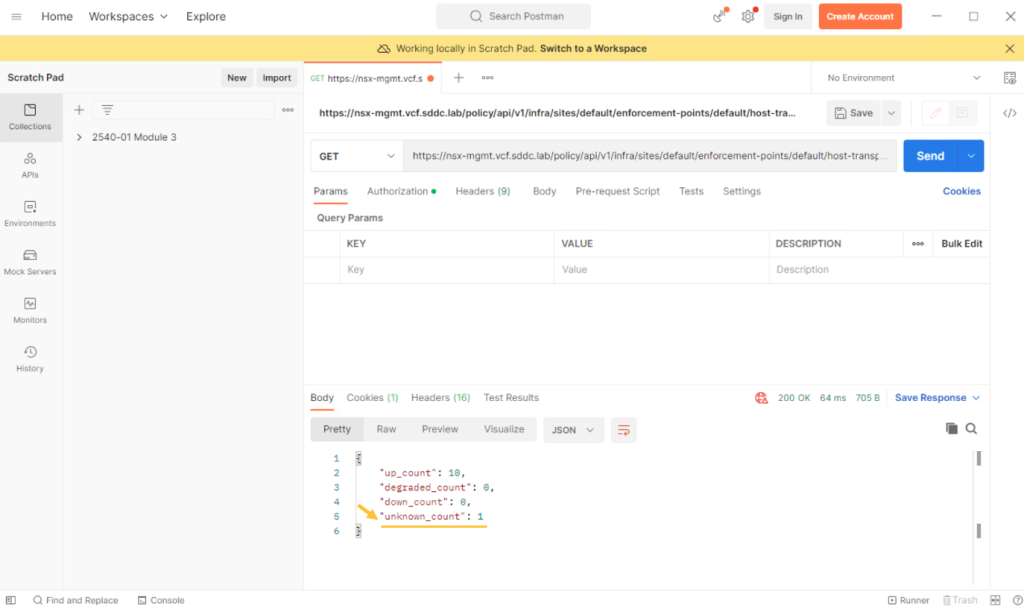Screen dimensions: 1024x609
Task: Click the Switch to a Workspace link
Action: pyautogui.click(x=593, y=48)
